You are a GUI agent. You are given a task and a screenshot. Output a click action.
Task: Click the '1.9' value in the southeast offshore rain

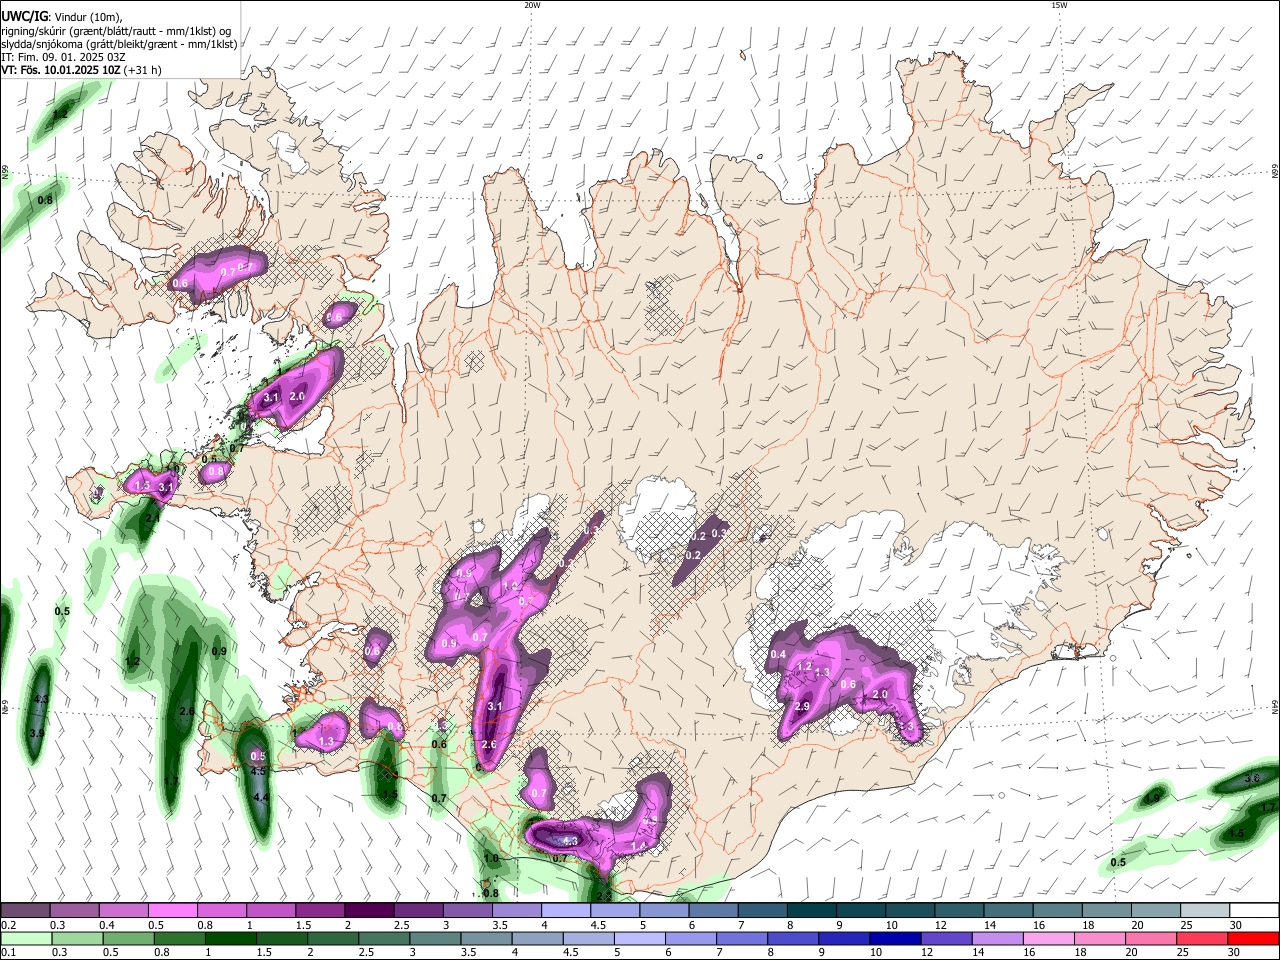[1152, 798]
